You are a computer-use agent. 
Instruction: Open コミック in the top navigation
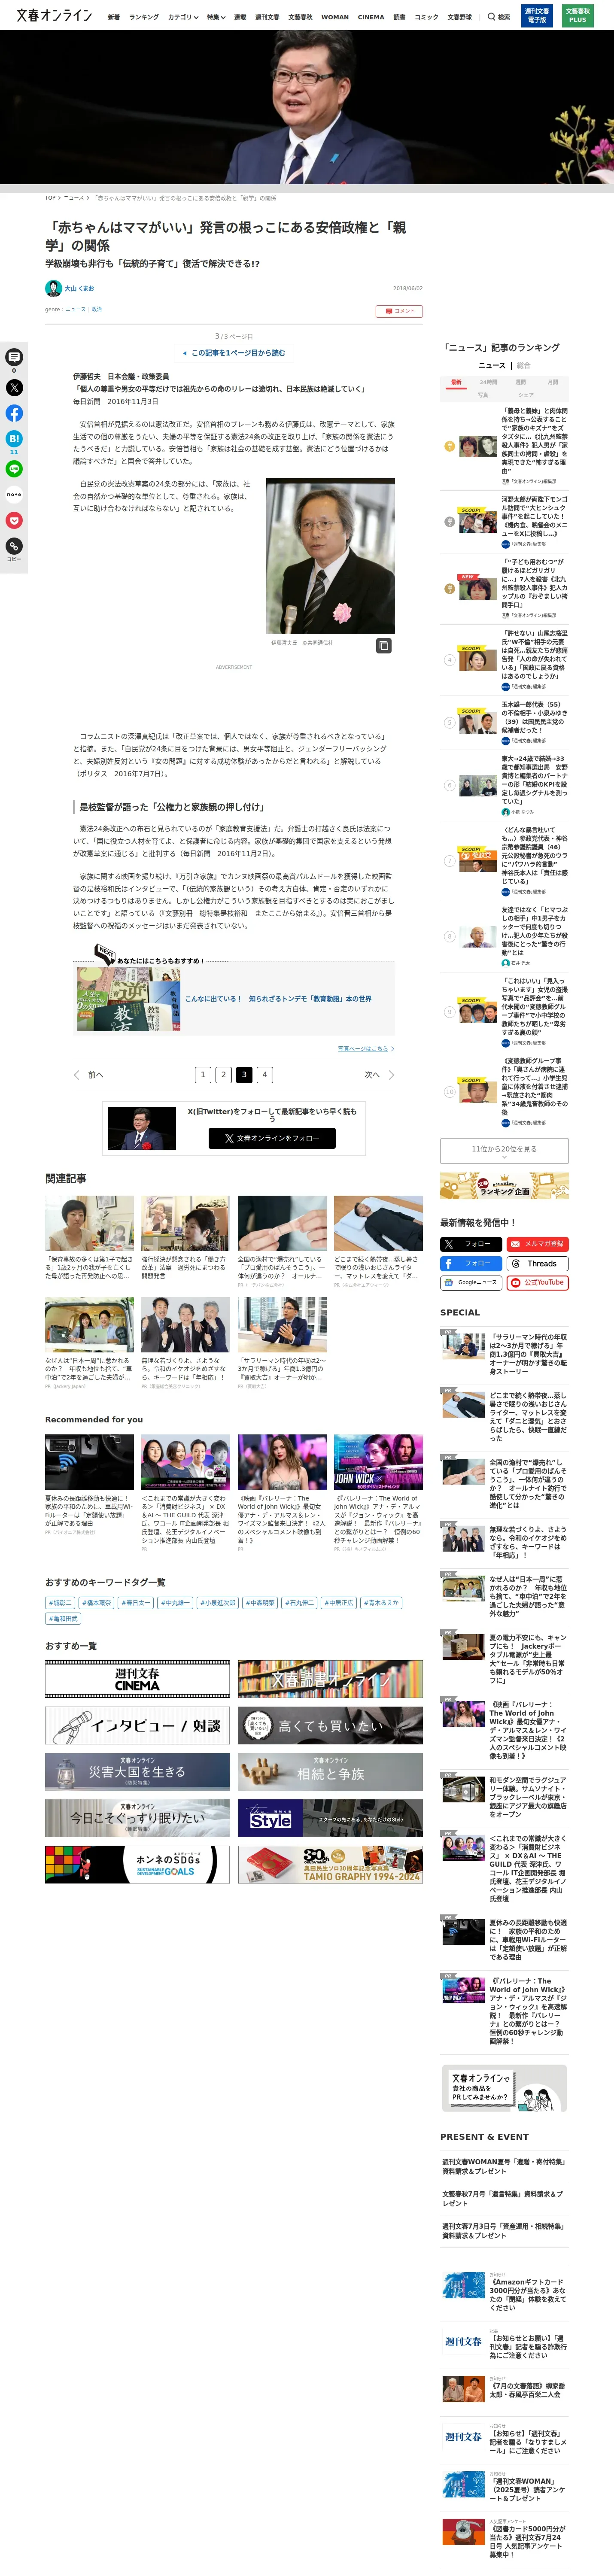[x=426, y=17]
